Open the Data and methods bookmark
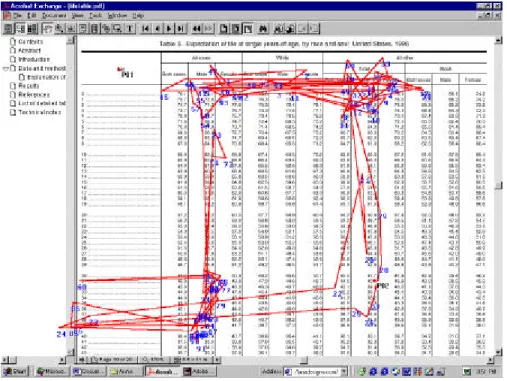This screenshot has width=507, height=381. pyautogui.click(x=42, y=68)
